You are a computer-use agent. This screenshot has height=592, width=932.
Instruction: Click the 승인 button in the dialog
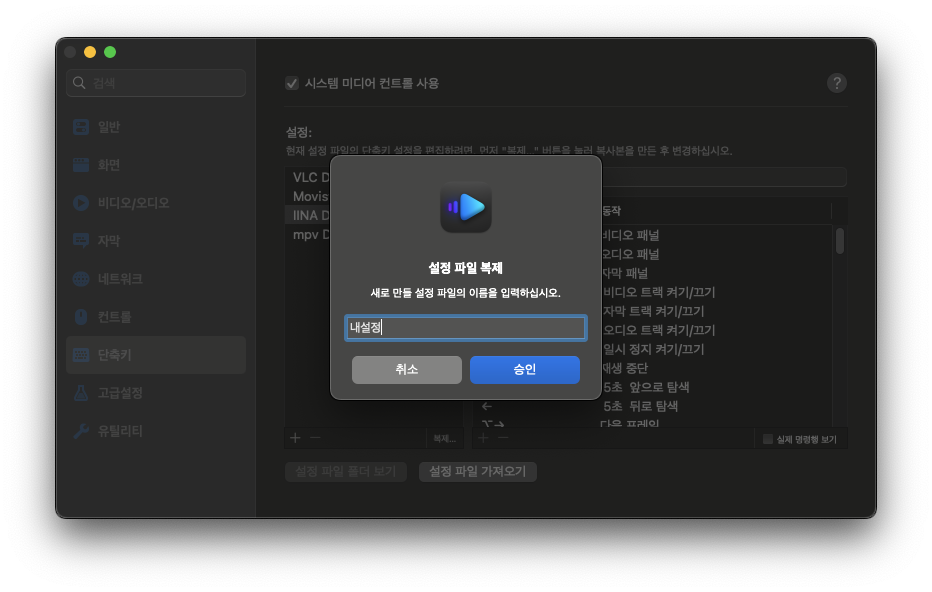click(x=524, y=370)
